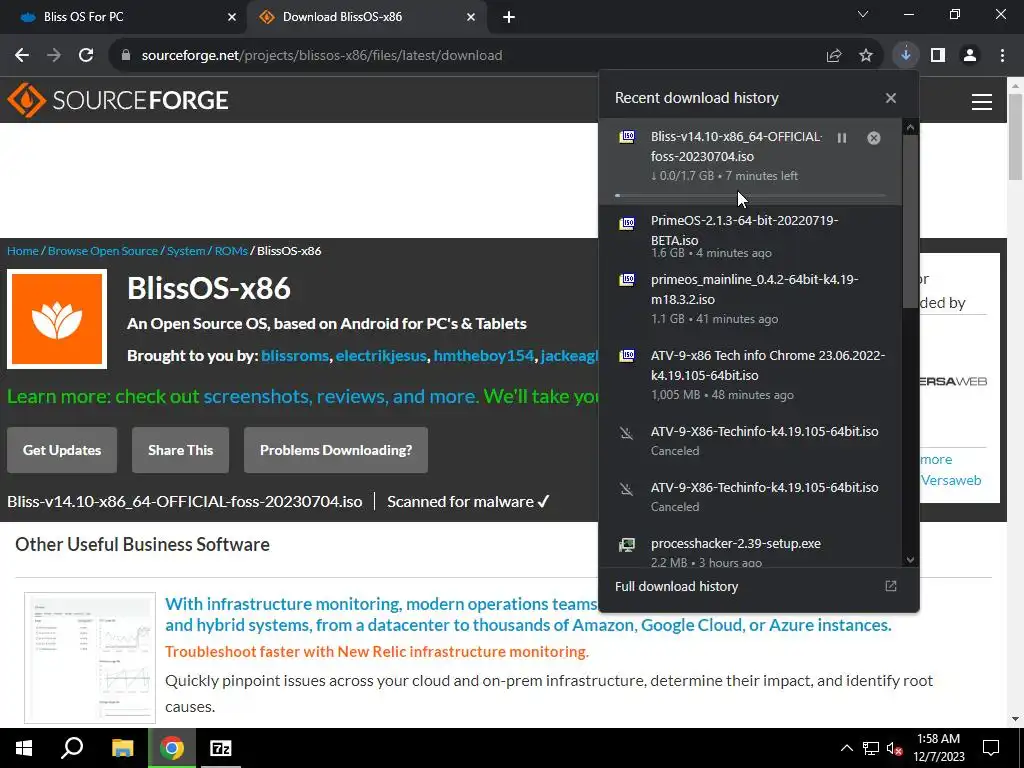The height and width of the screenshot is (768, 1024).
Task: Open blissroms author profile link
Action: click(295, 356)
